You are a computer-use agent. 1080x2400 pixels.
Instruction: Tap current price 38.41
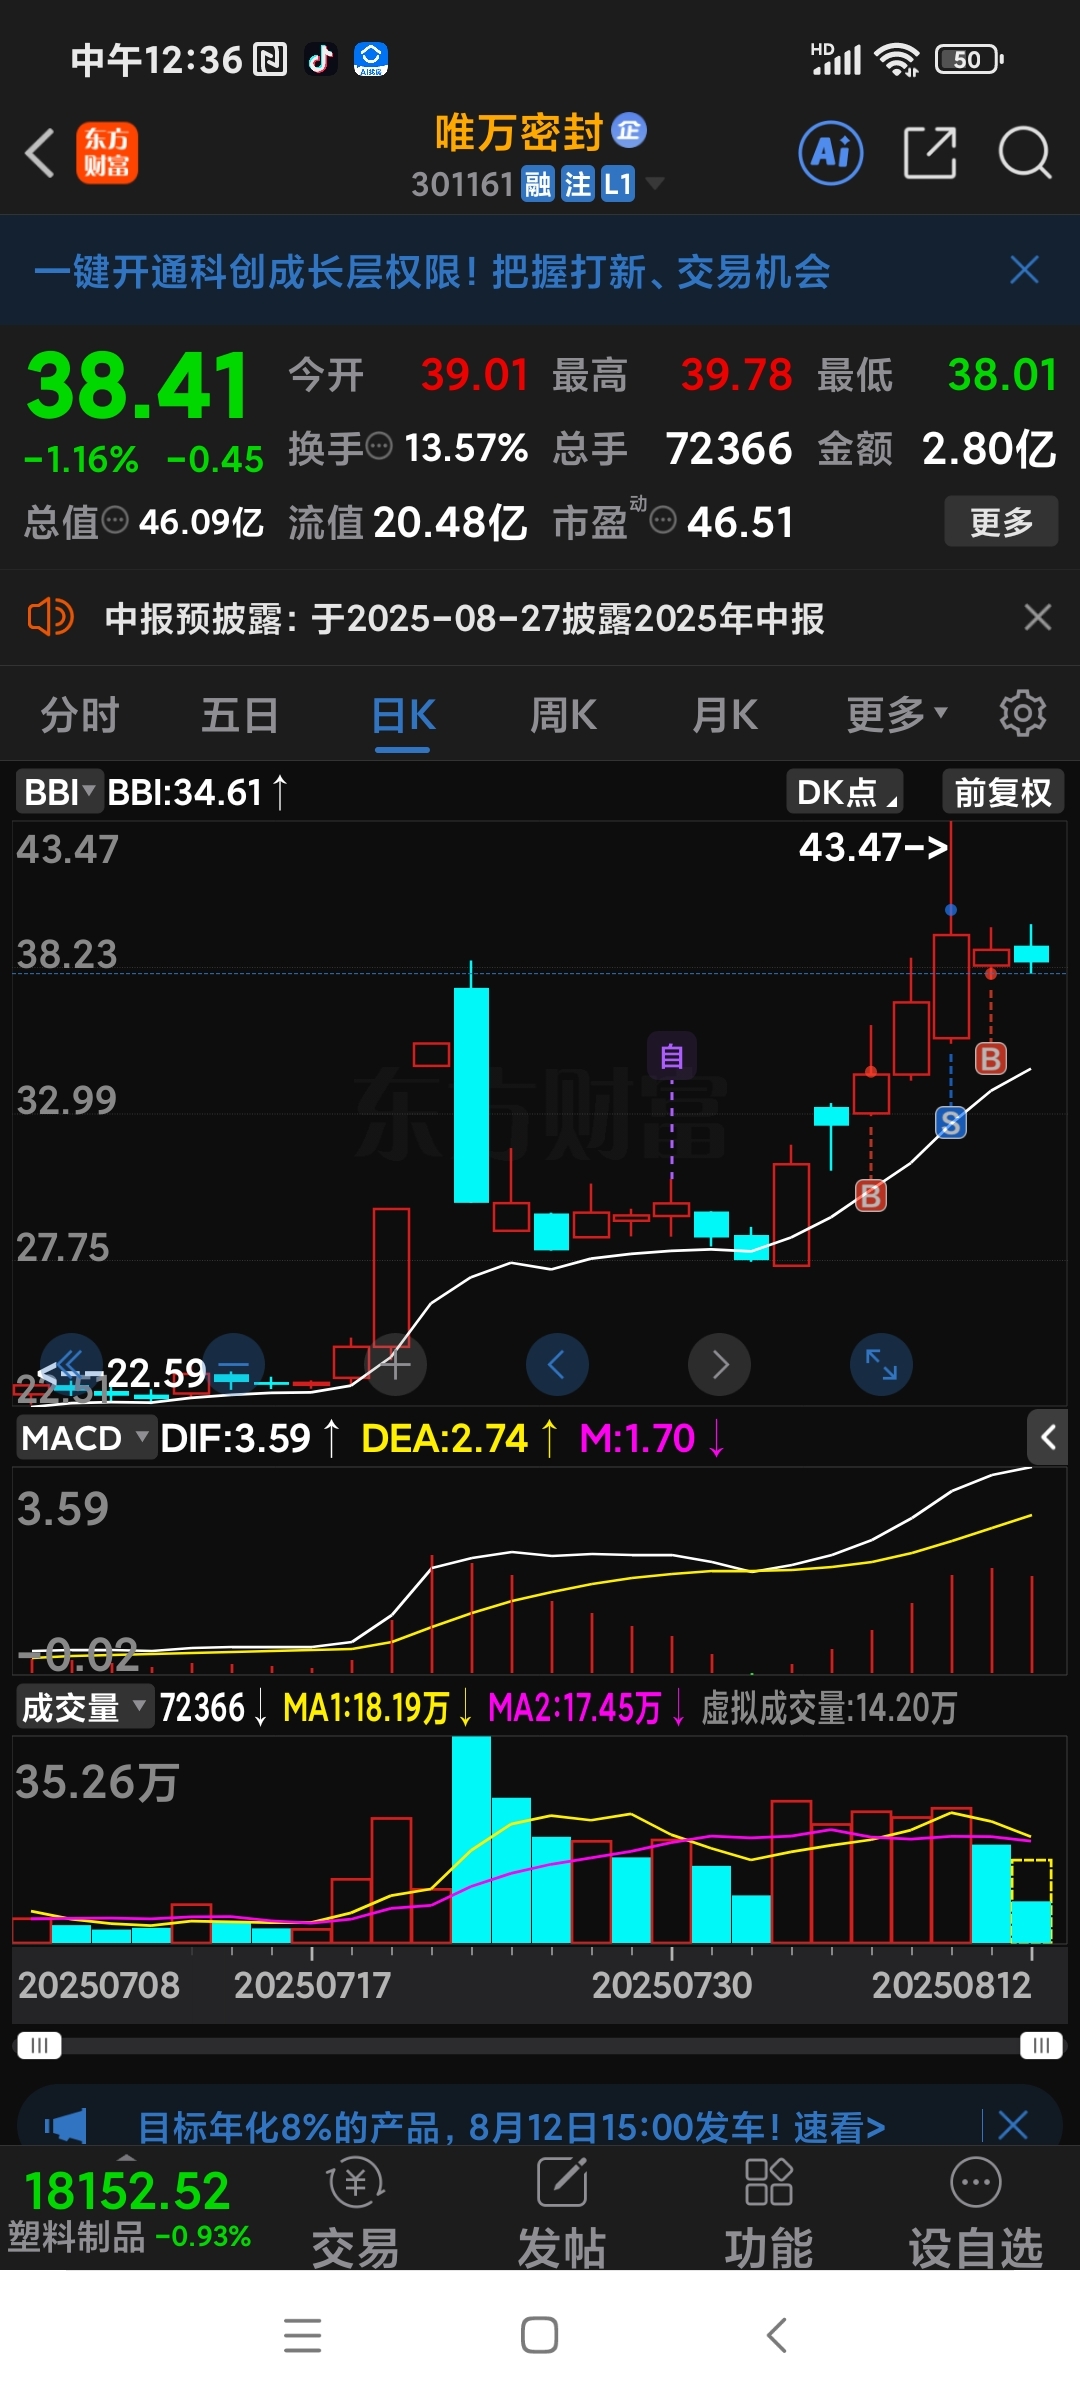point(138,386)
